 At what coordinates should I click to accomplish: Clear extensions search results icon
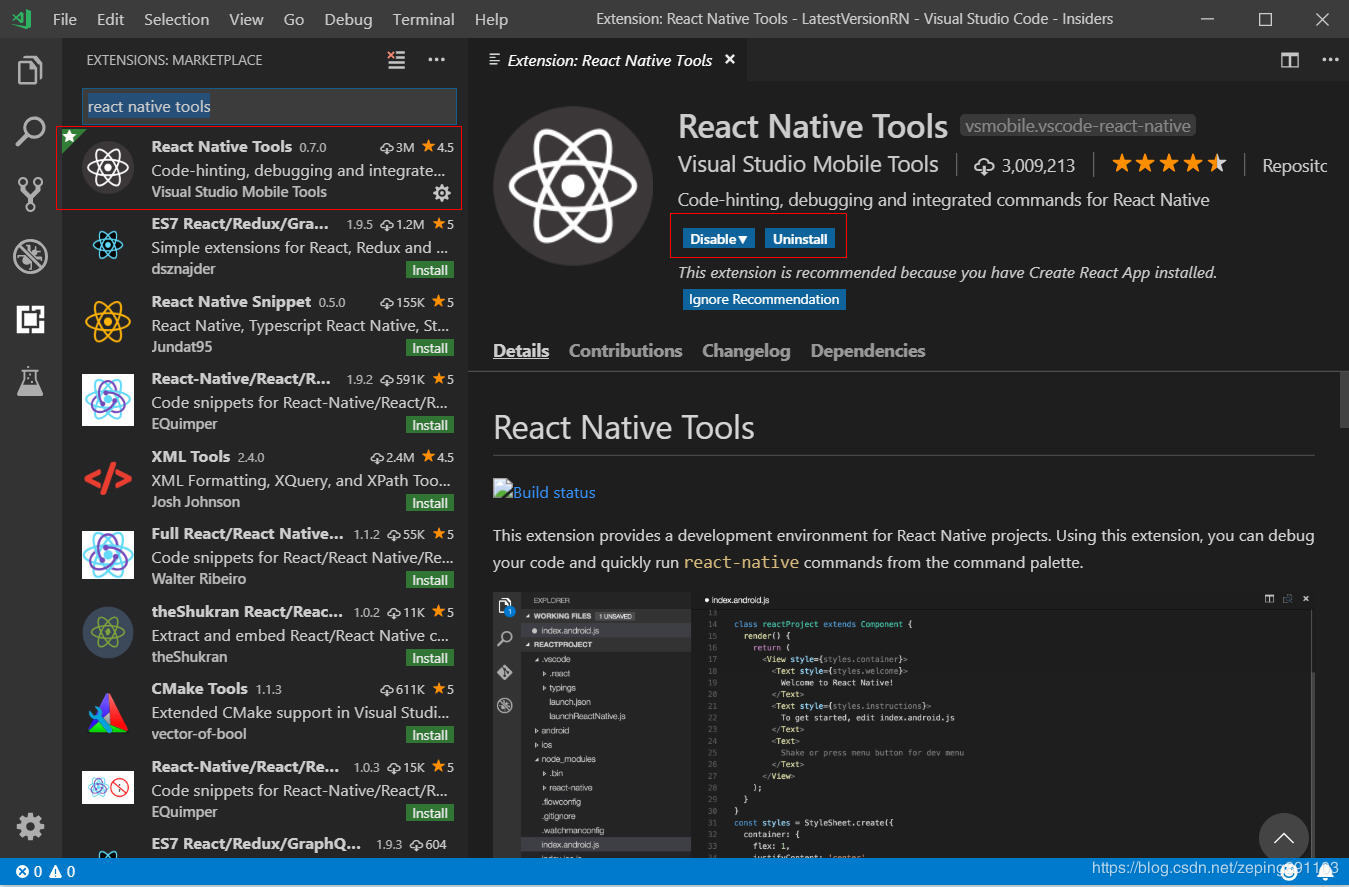tap(397, 60)
